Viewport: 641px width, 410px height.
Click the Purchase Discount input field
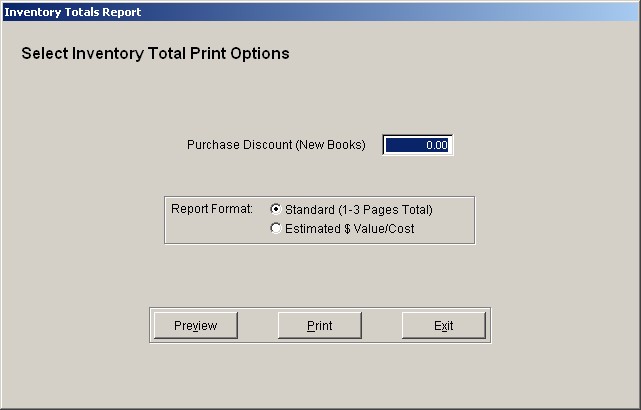[x=417, y=145]
